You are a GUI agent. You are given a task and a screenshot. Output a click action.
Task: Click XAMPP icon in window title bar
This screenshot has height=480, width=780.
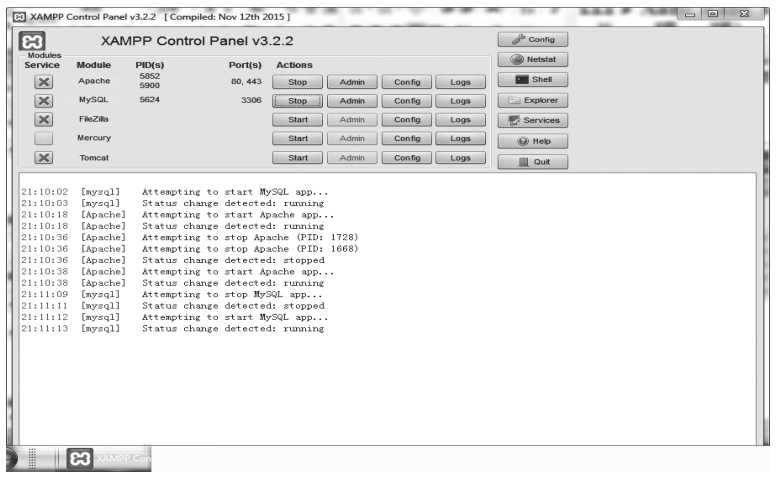pyautogui.click(x=19, y=17)
